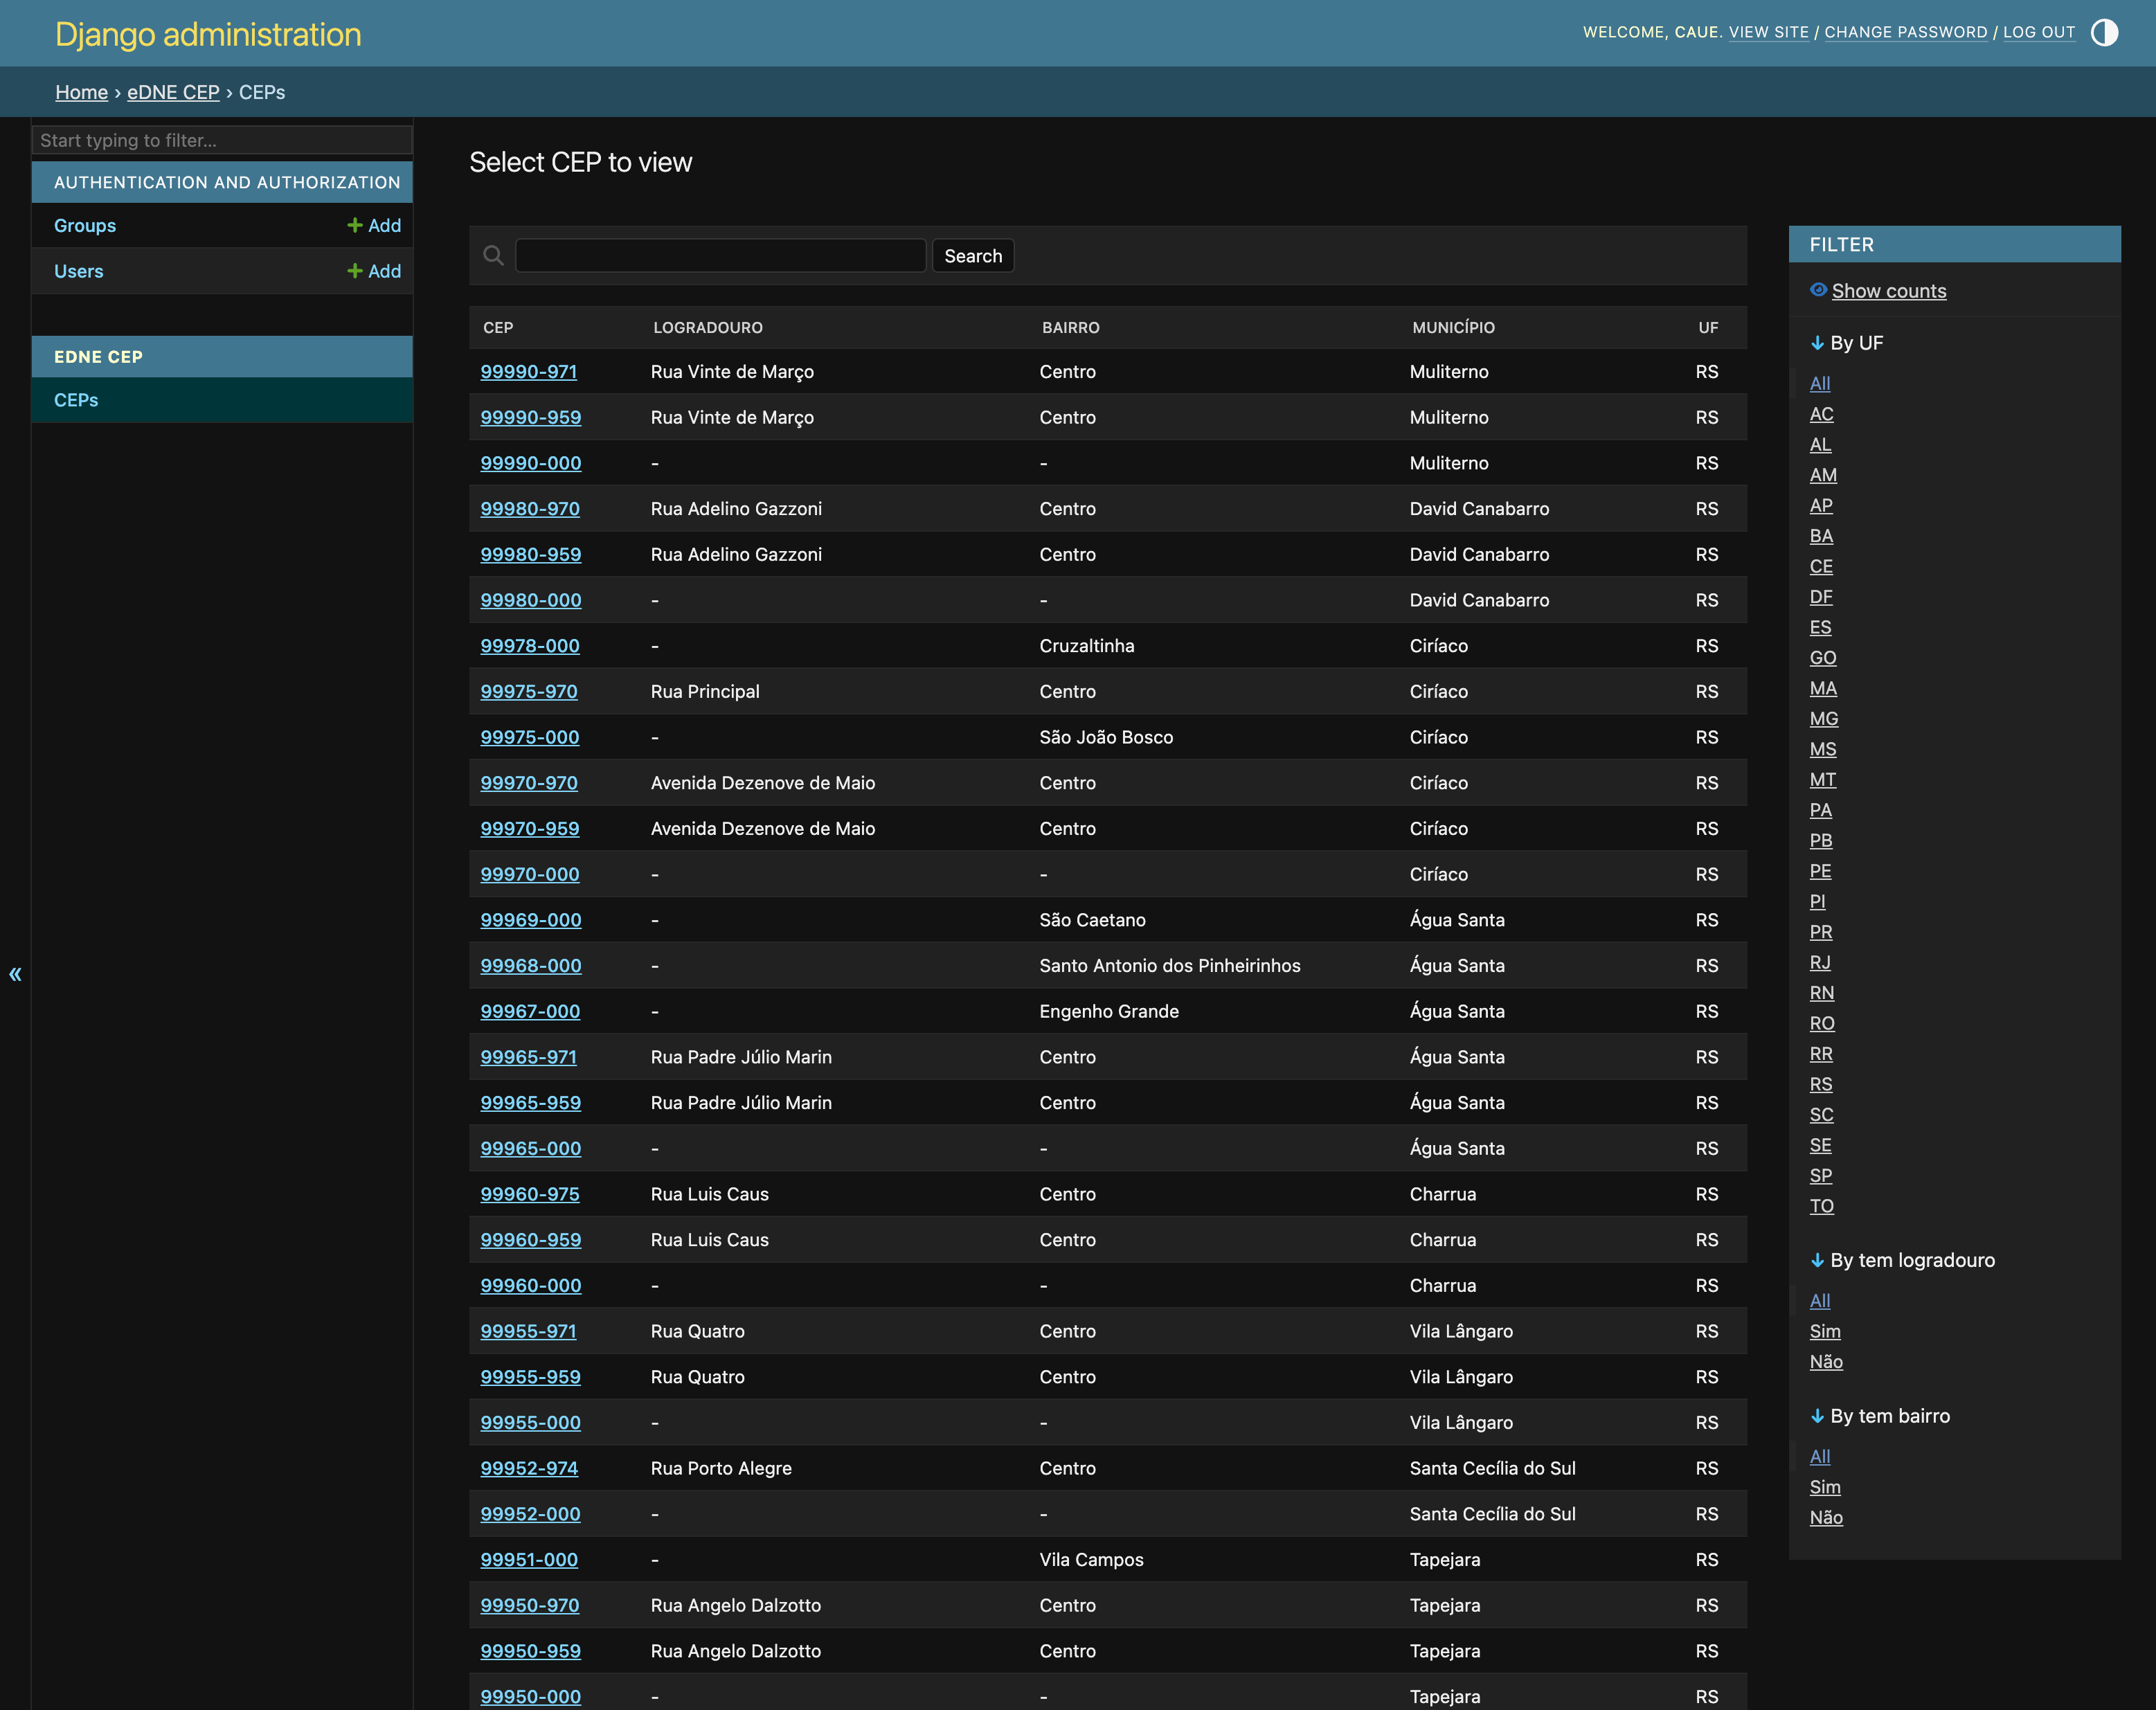
Task: Open the Users model in sidebar
Action: pyautogui.click(x=79, y=272)
